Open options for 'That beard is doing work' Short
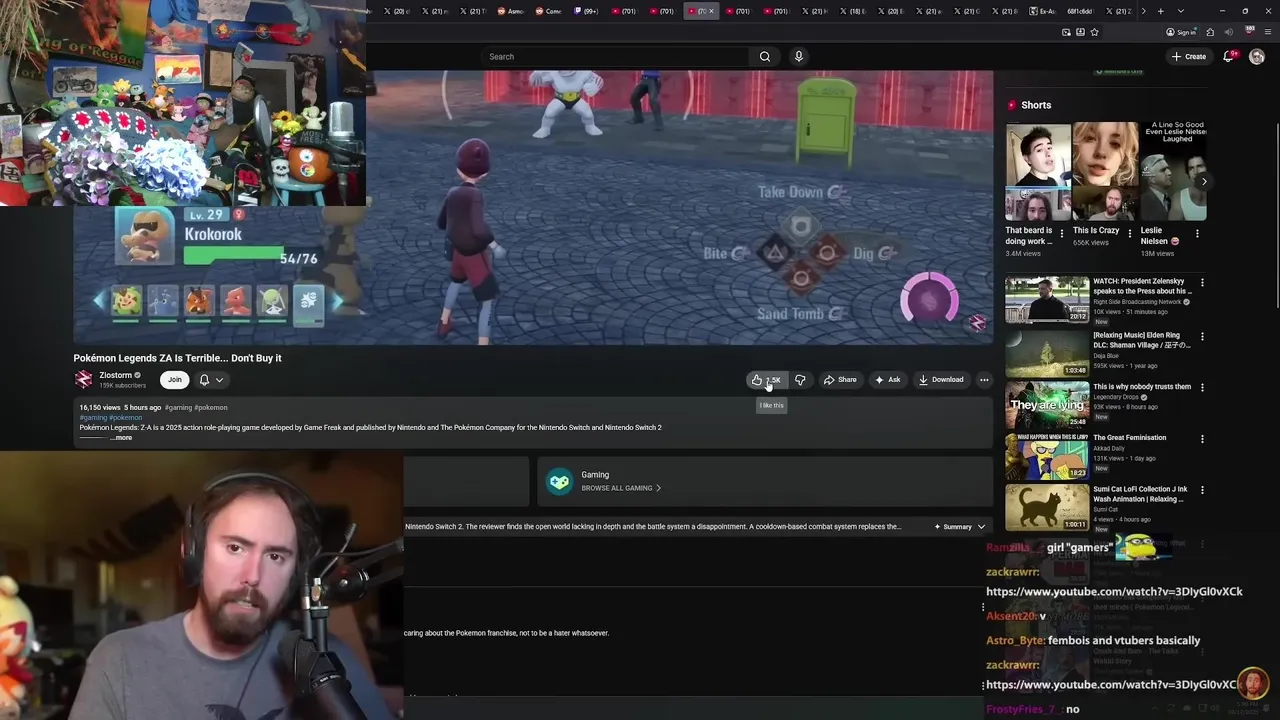The width and height of the screenshot is (1280, 720). (x=1062, y=233)
